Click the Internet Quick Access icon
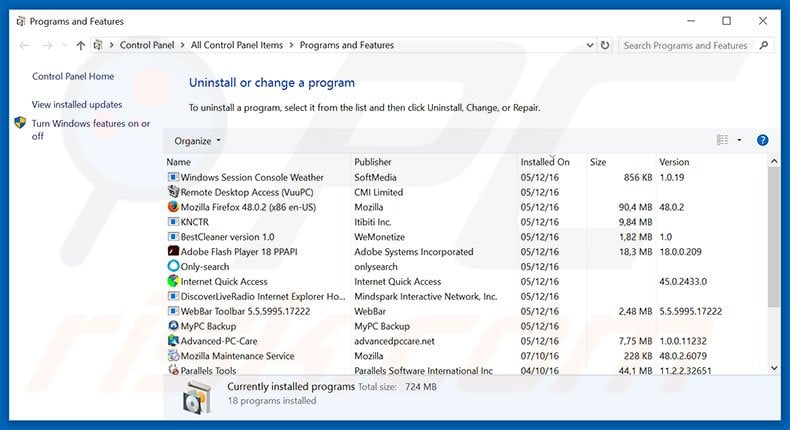 coord(173,281)
